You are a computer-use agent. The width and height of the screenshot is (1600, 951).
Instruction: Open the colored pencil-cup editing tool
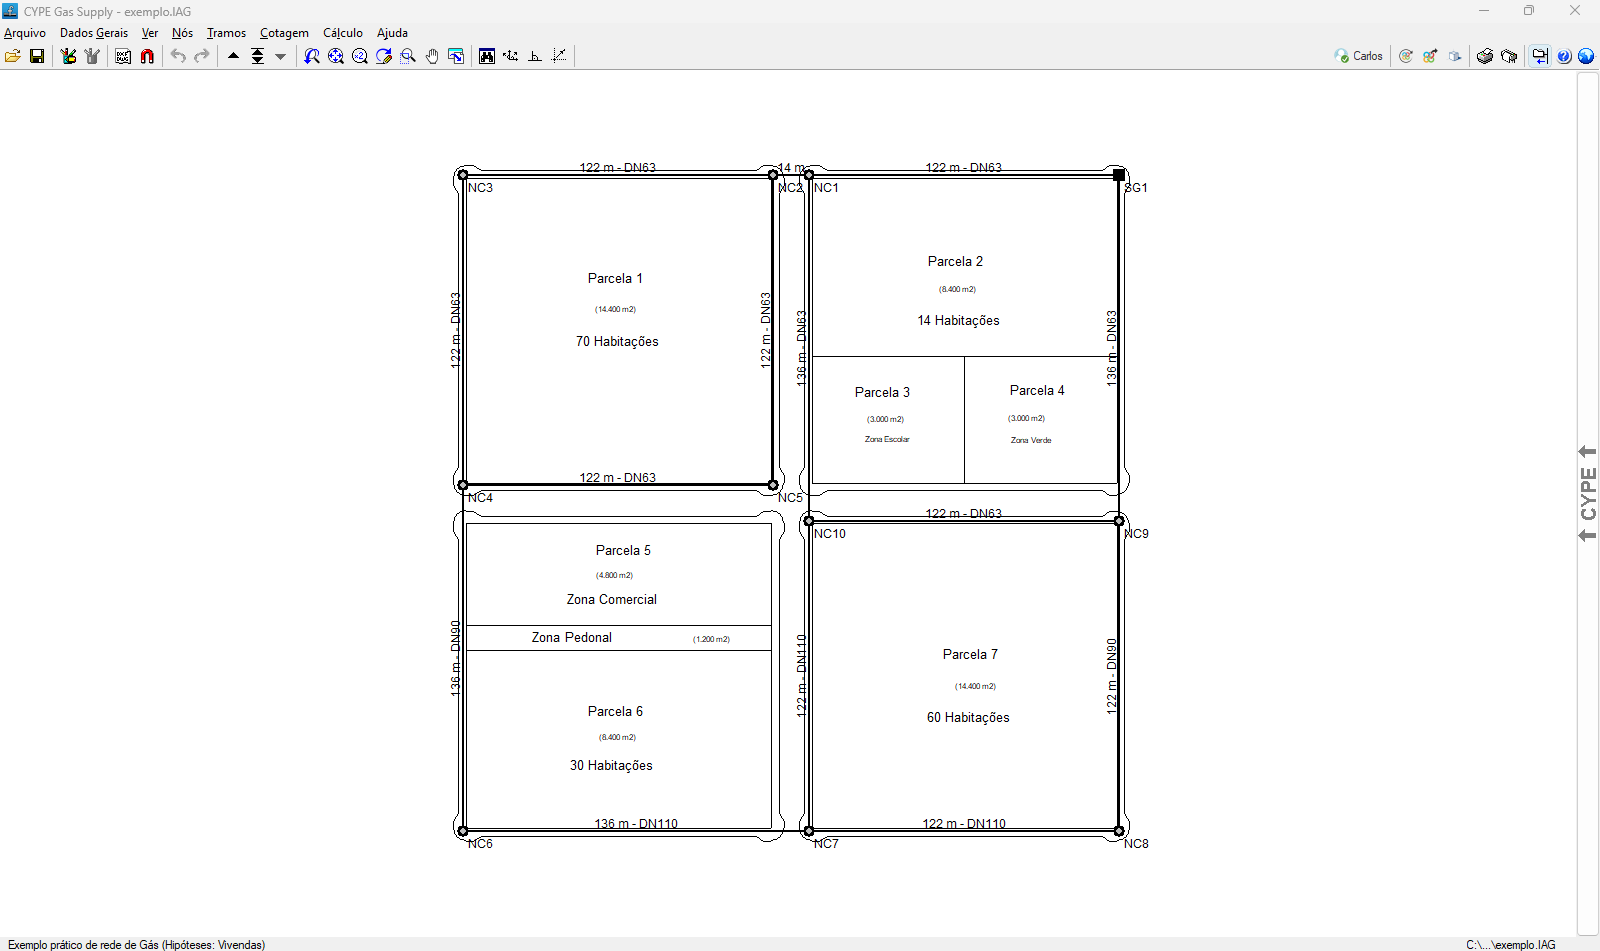click(68, 56)
